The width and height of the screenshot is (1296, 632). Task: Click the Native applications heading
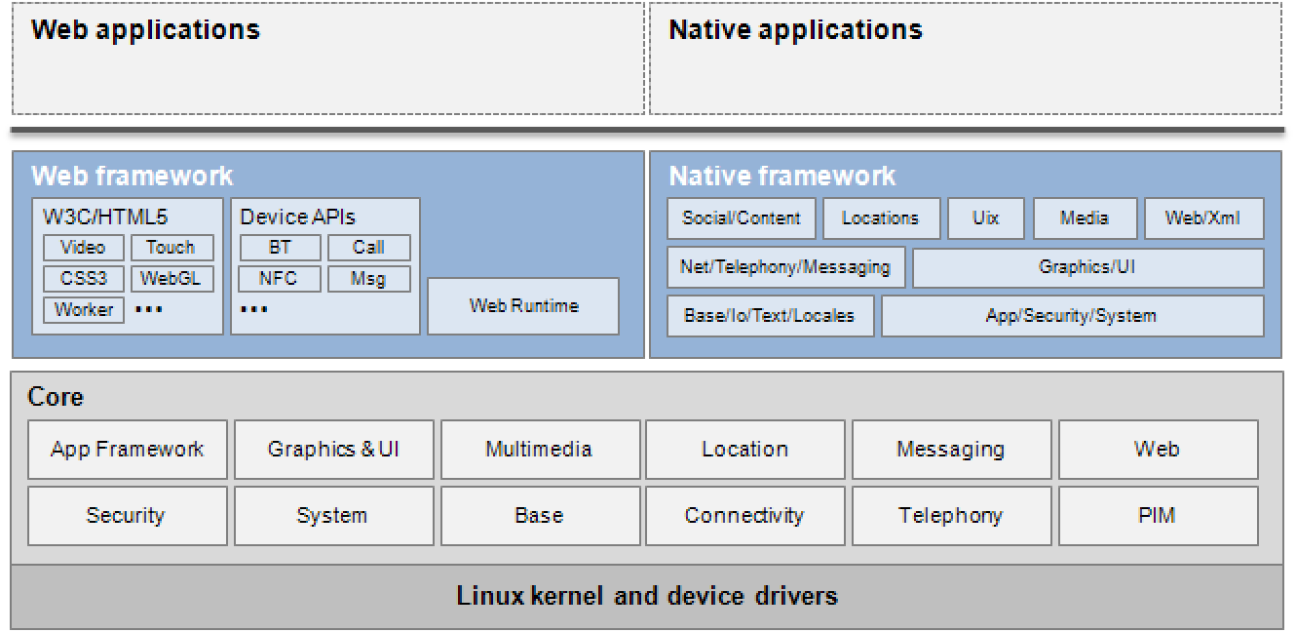(x=795, y=30)
